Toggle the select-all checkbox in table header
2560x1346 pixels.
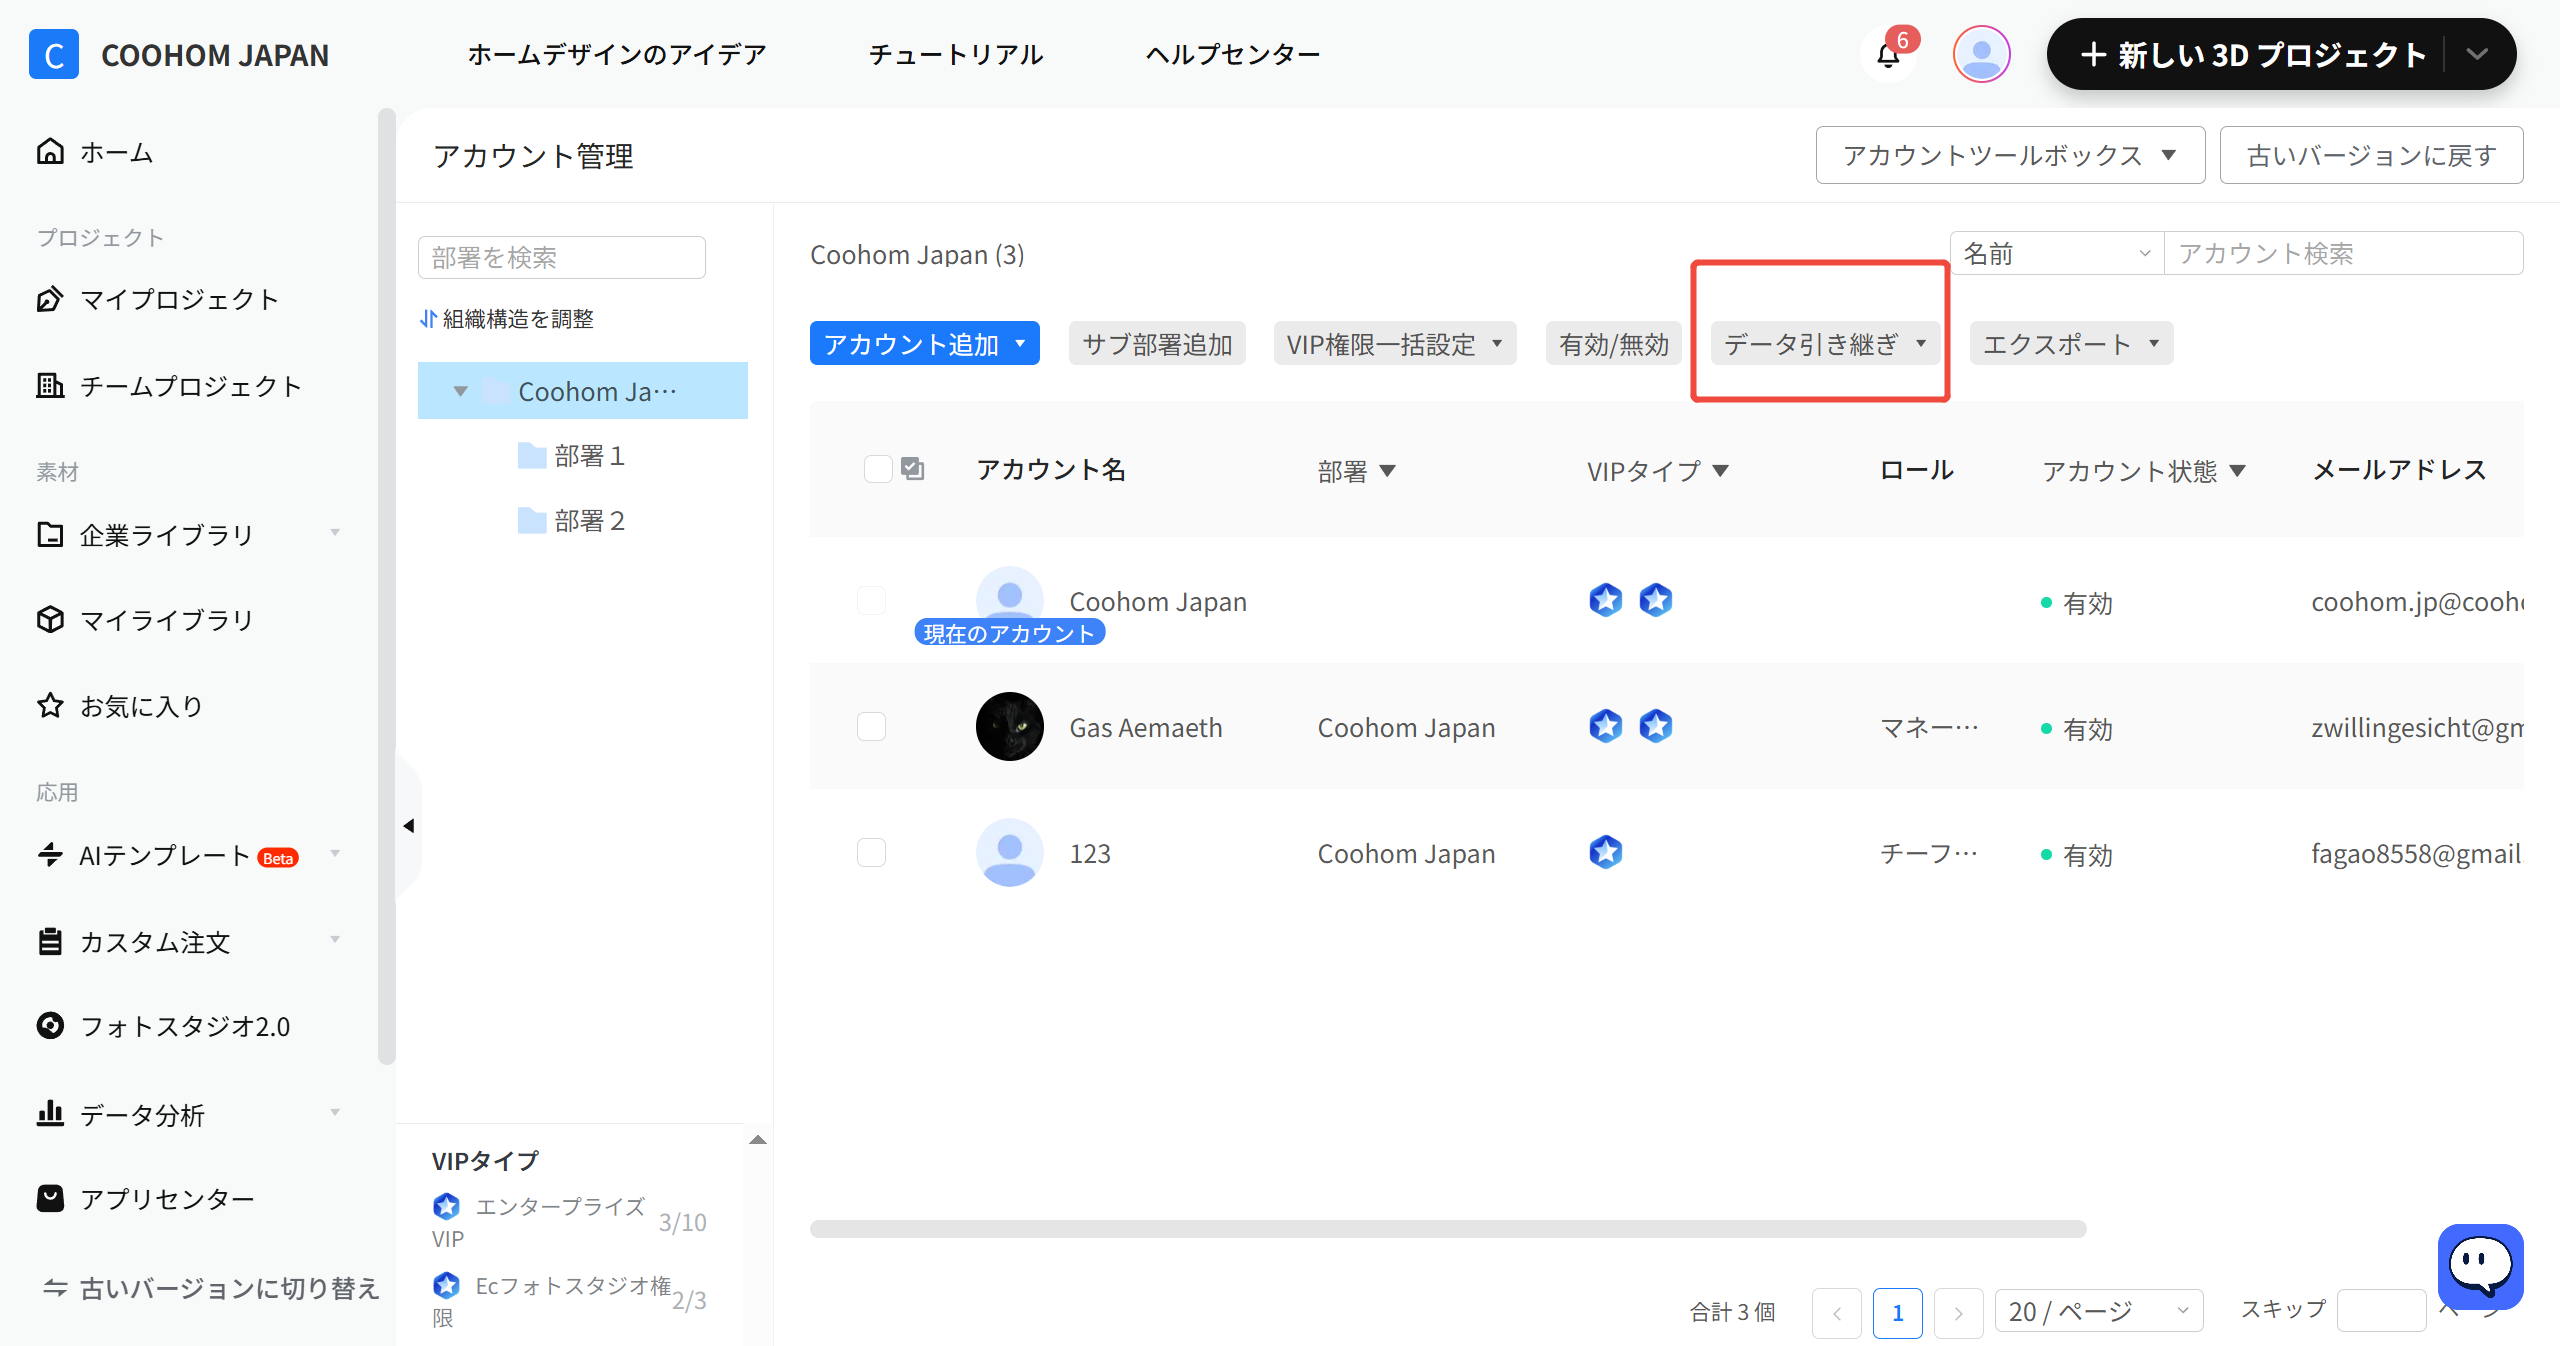[878, 469]
